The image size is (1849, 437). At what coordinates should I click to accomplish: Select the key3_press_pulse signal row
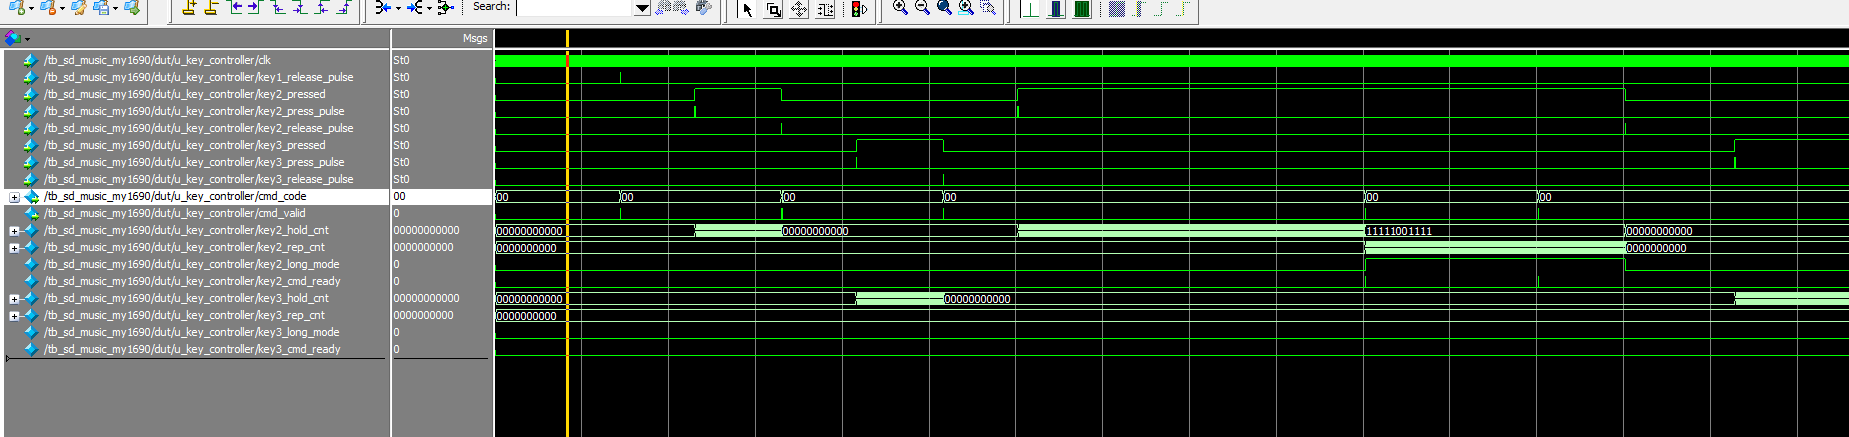194,162
